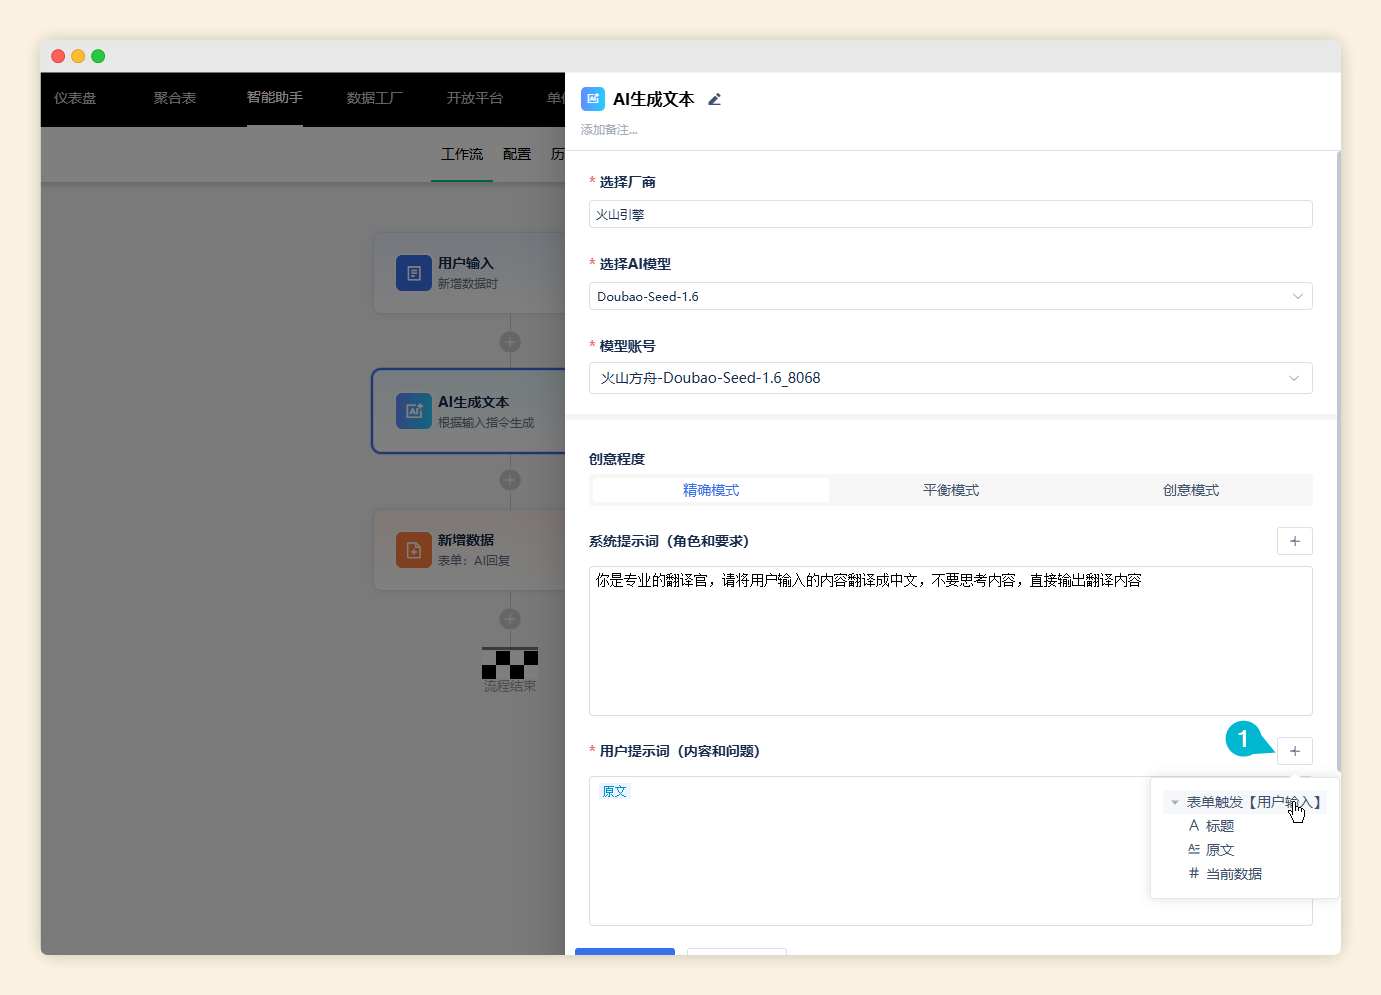Insert the 标题 field from menu
Viewport: 1381px width, 995px height.
pos(1220,825)
